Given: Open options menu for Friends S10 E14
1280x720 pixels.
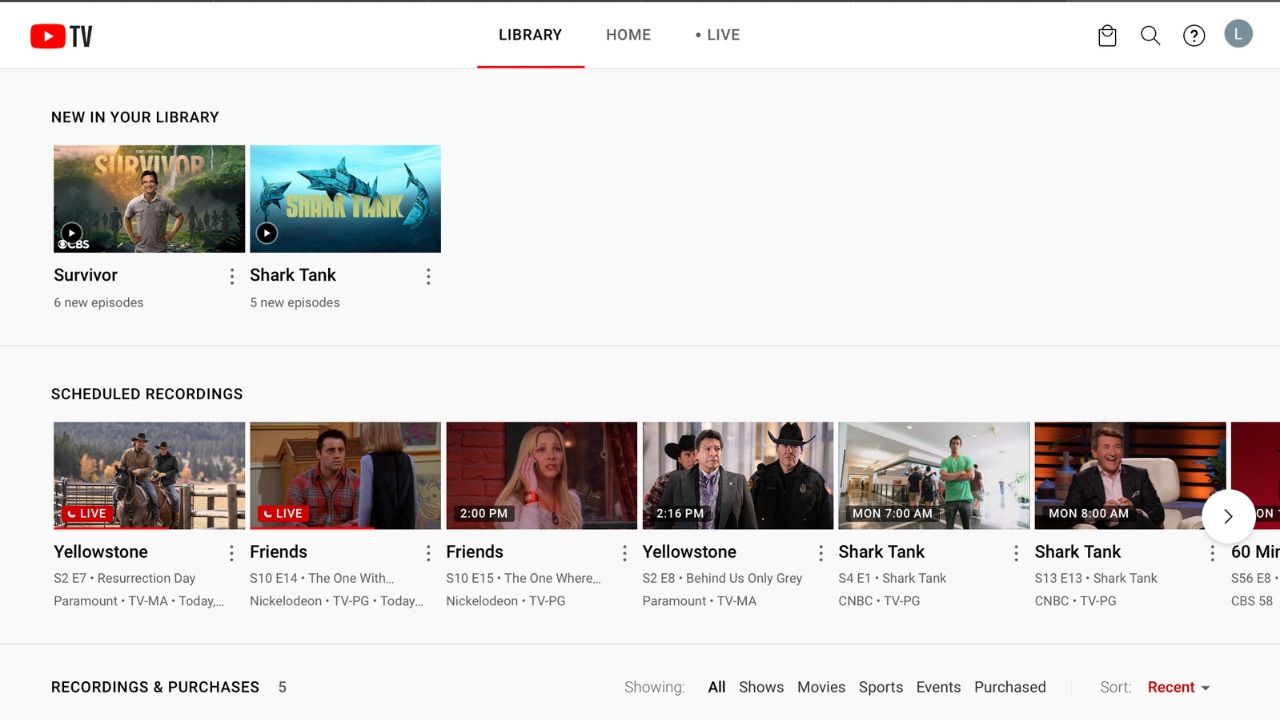Looking at the screenshot, I should tap(428, 552).
